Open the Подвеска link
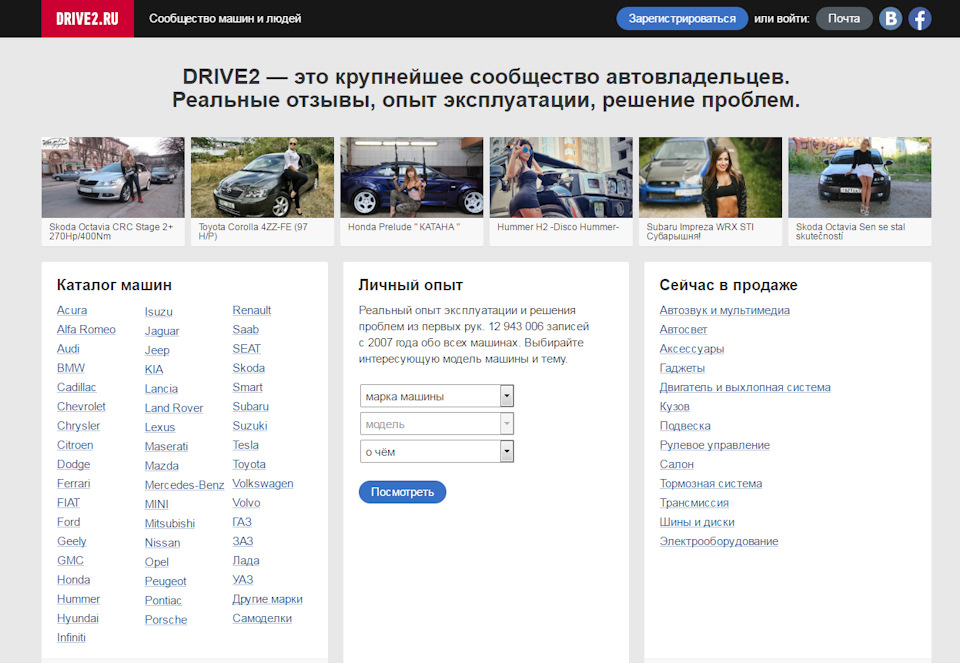Viewport: 960px width, 663px height. coord(685,426)
